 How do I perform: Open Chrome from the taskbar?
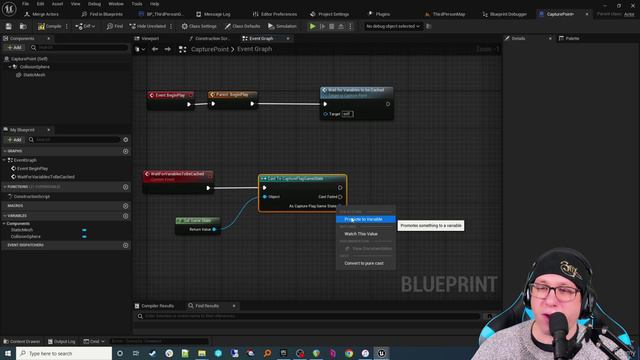click(349, 353)
